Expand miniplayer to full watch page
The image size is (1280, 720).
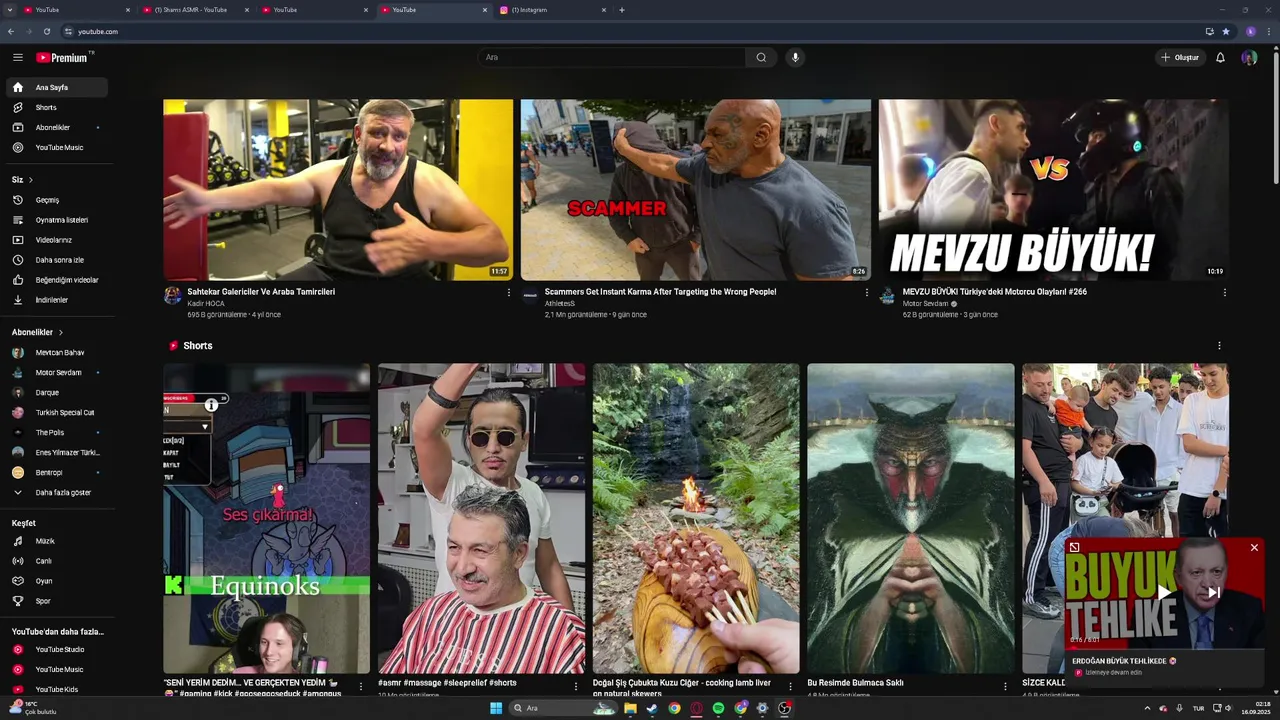1074,548
